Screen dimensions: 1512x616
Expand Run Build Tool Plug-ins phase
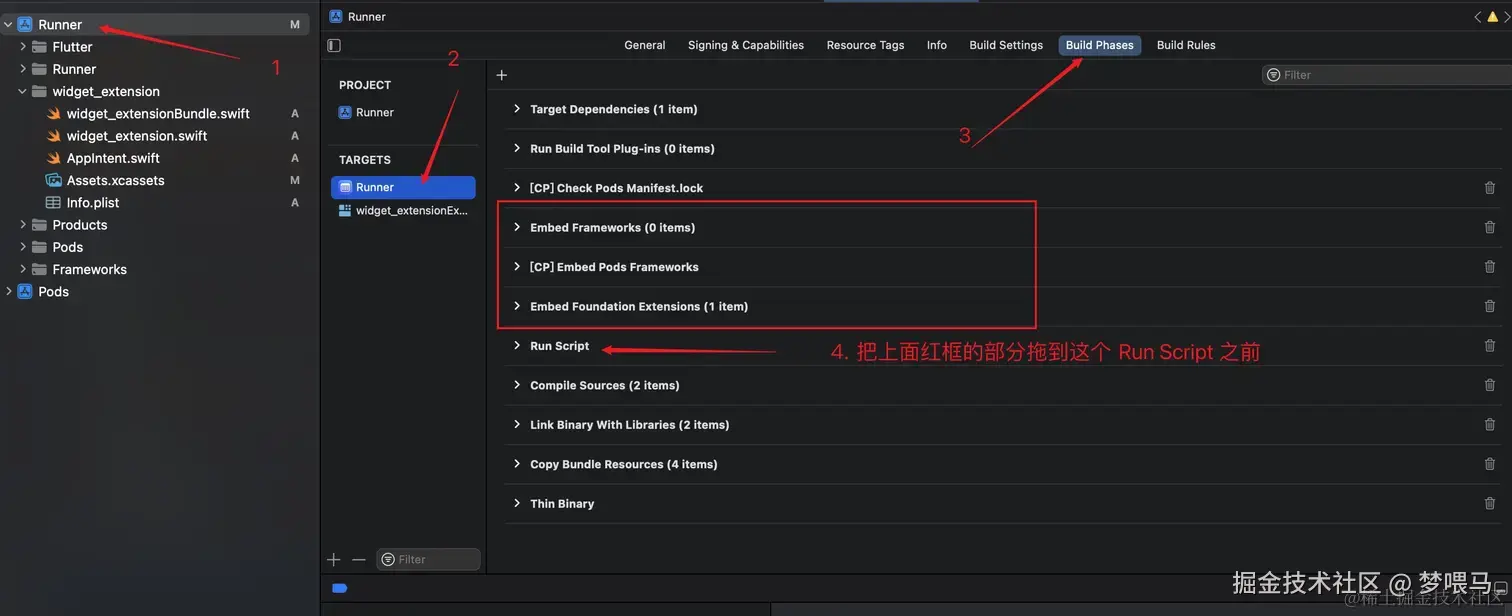[x=517, y=148]
